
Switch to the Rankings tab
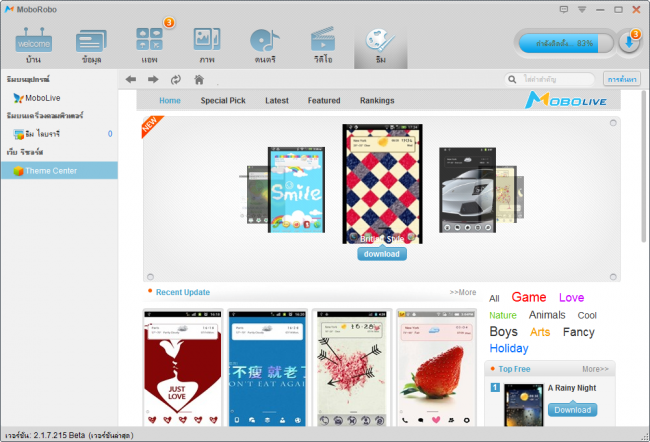[377, 100]
